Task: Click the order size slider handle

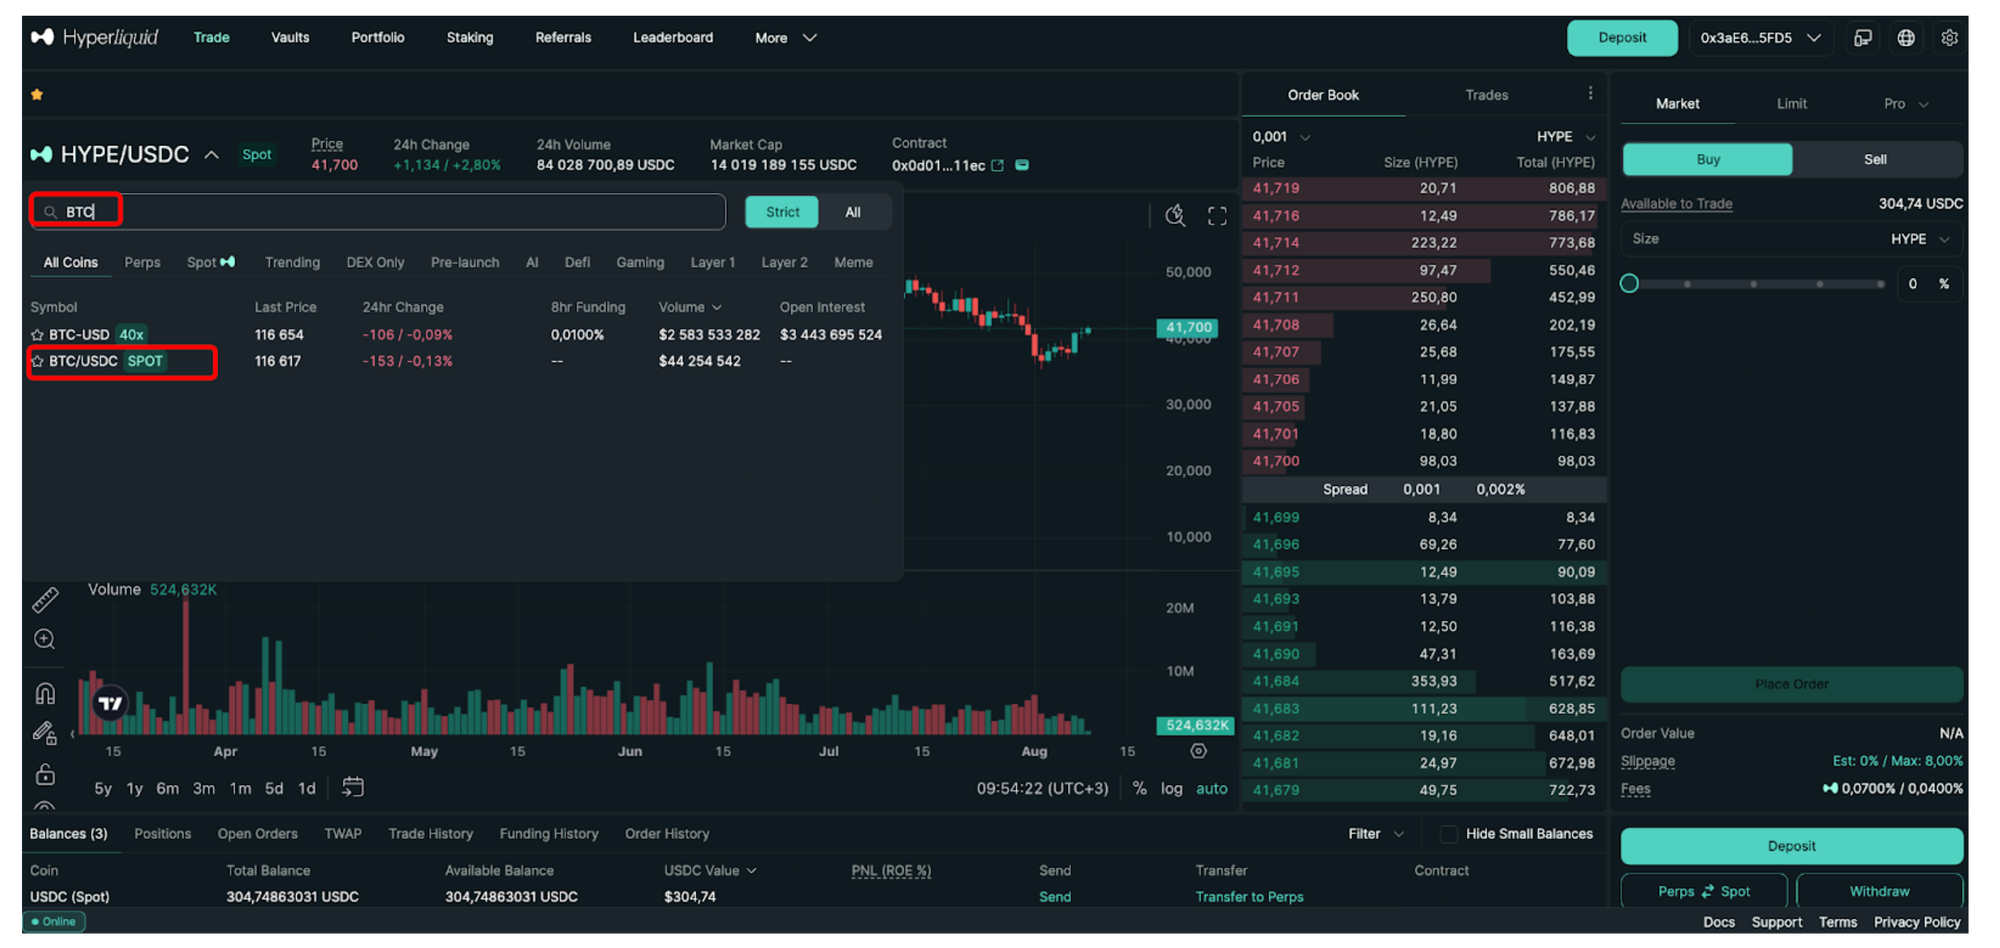Action: [1629, 284]
